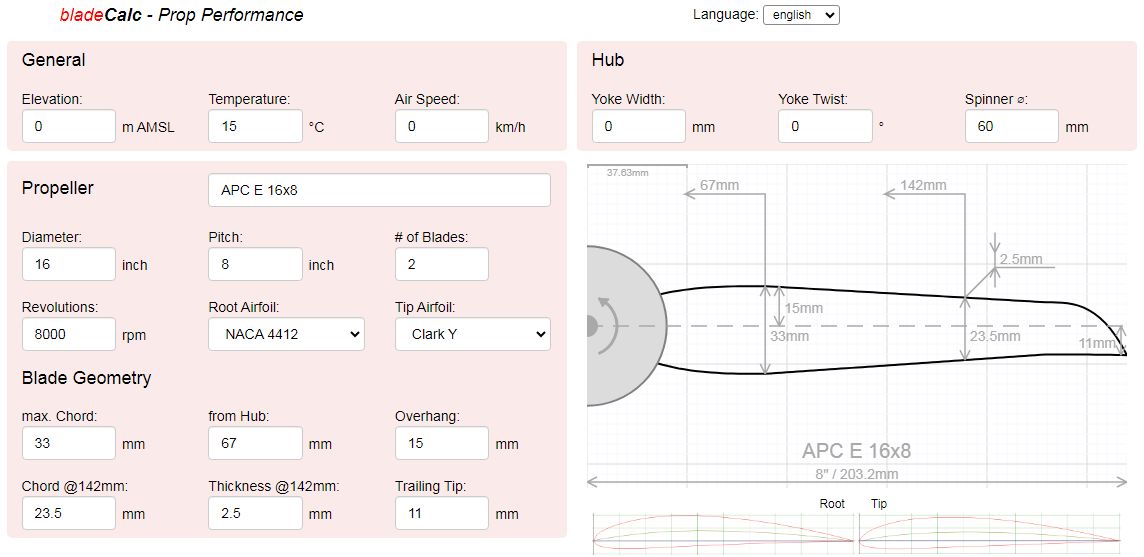The height and width of the screenshot is (557, 1144).
Task: Click the Hub section heading
Action: pyautogui.click(x=608, y=60)
